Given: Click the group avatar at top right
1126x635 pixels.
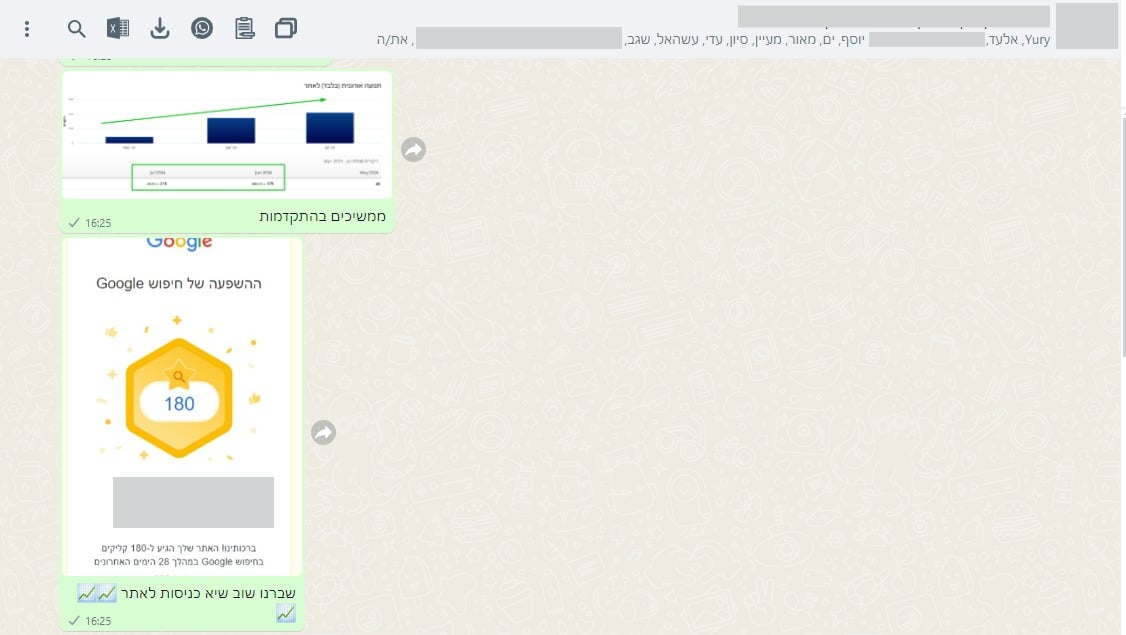Looking at the screenshot, I should 1087,26.
